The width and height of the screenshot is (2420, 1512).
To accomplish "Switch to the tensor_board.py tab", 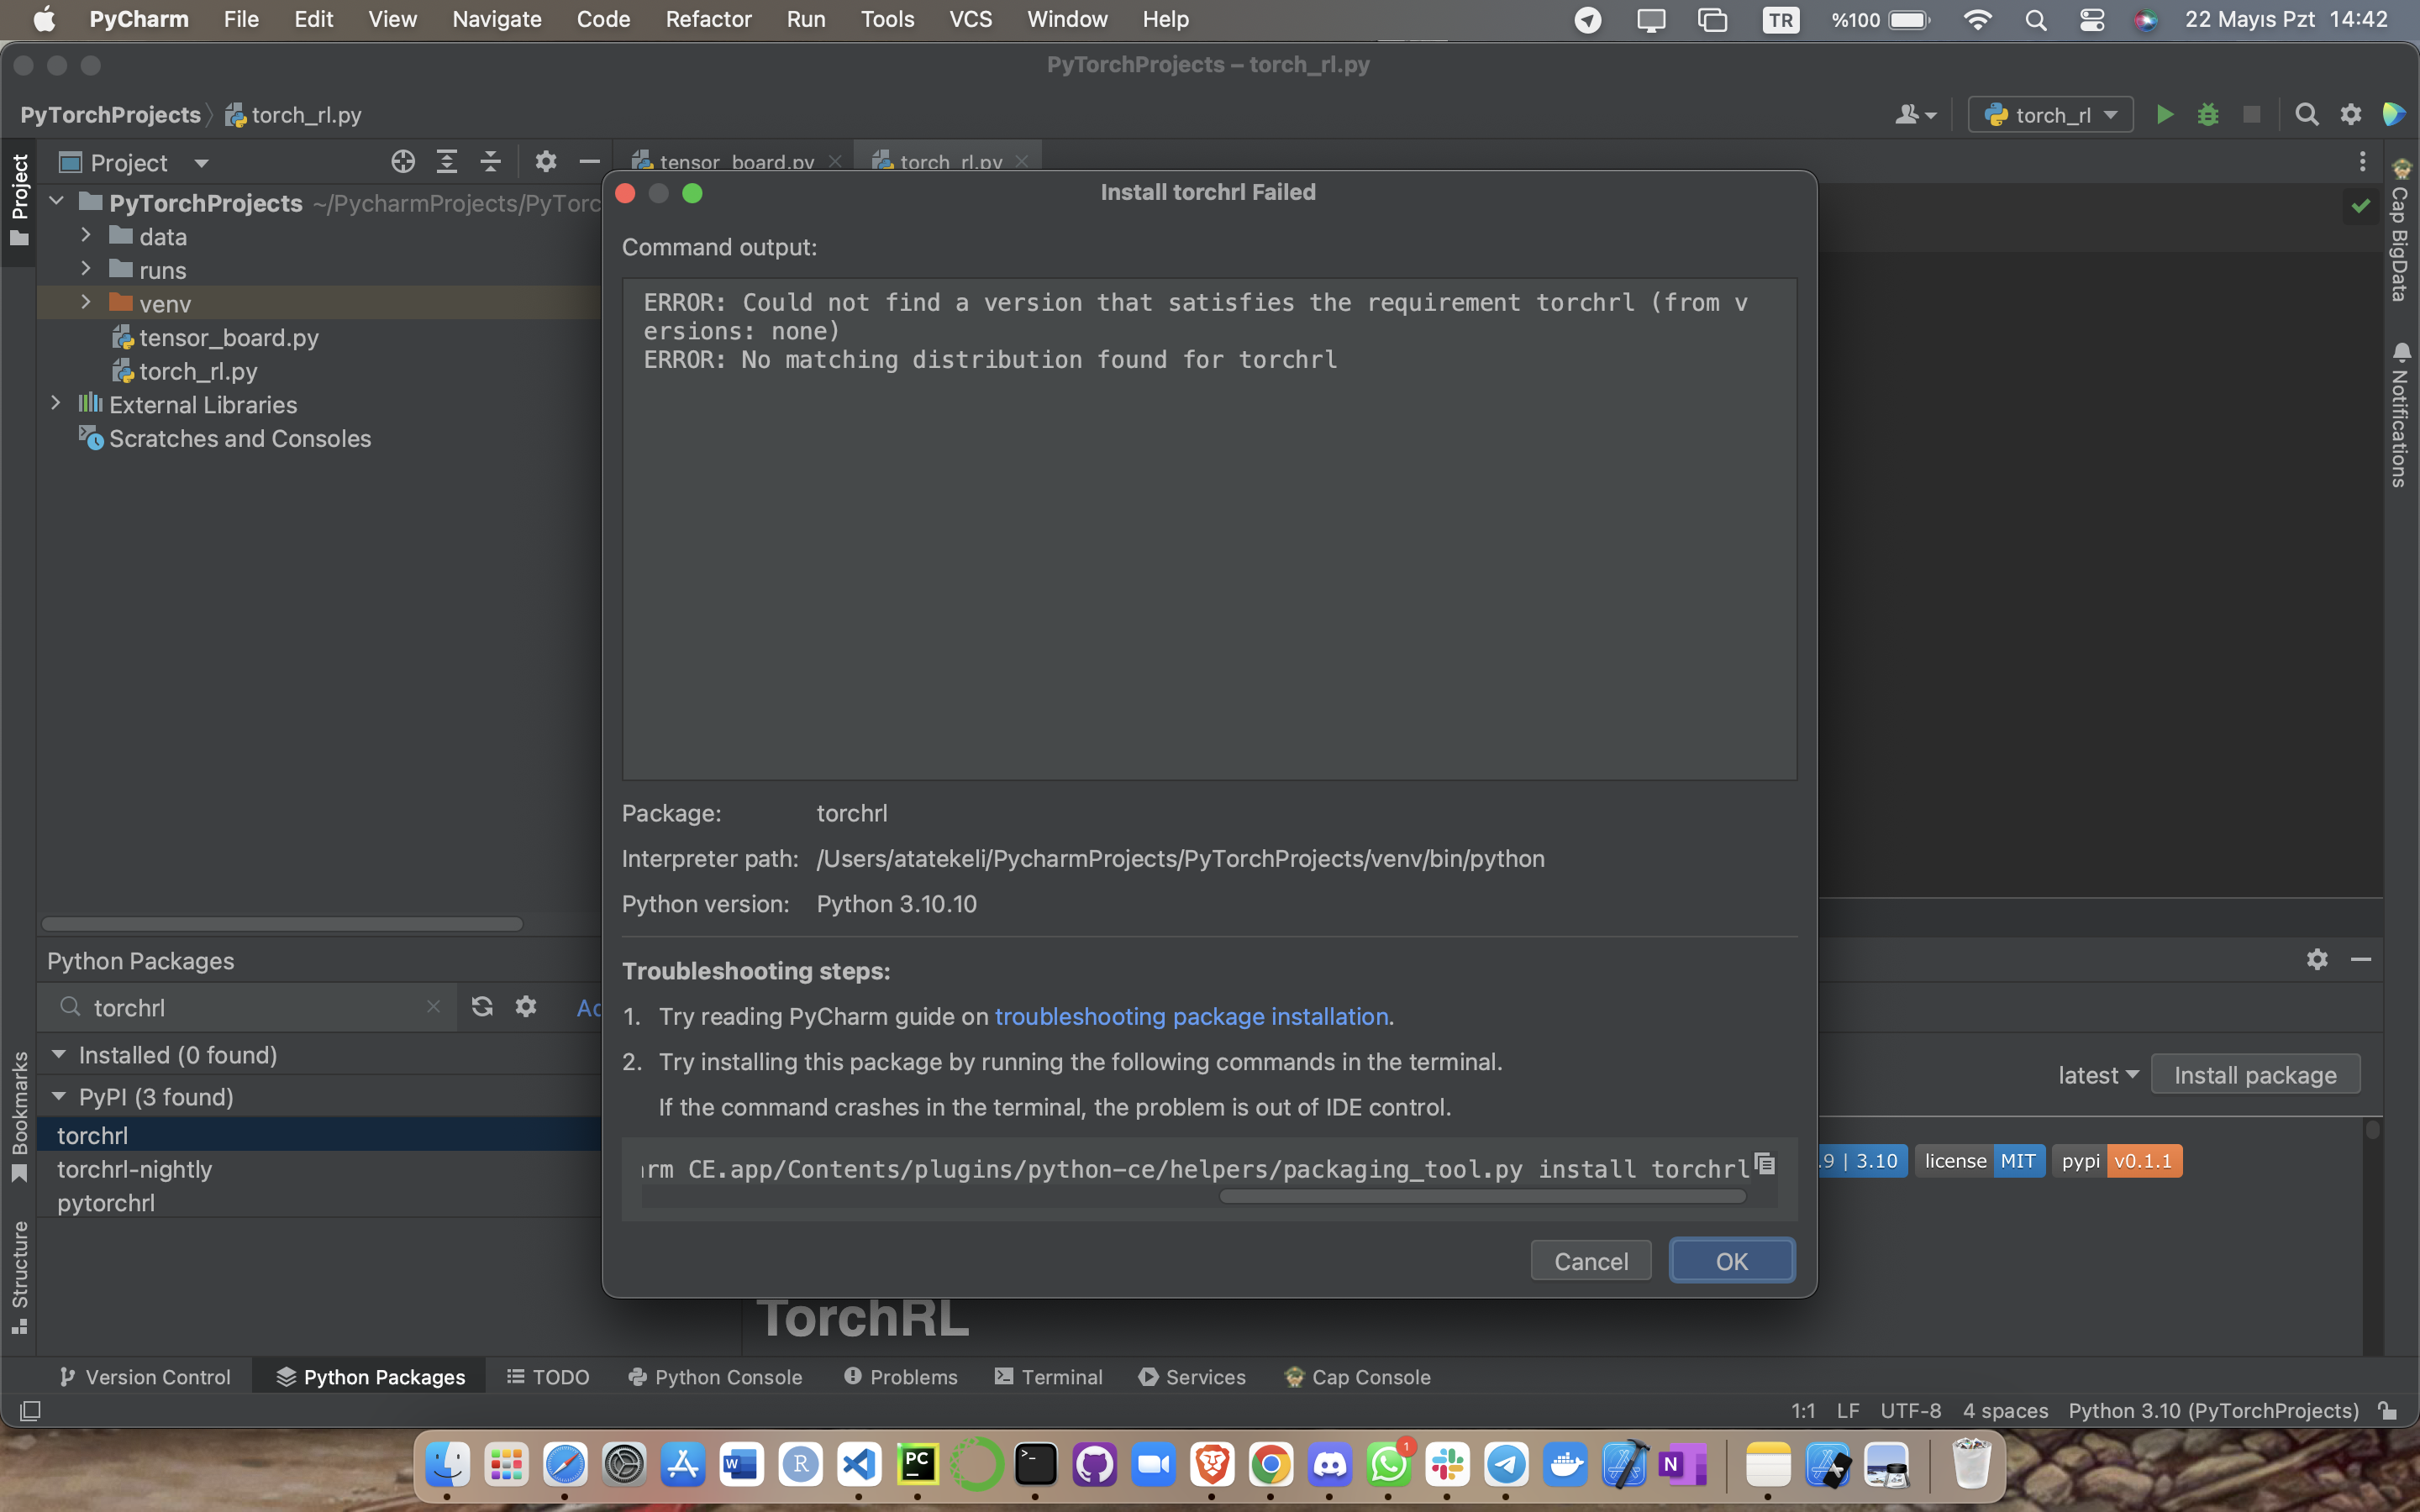I will (x=735, y=161).
